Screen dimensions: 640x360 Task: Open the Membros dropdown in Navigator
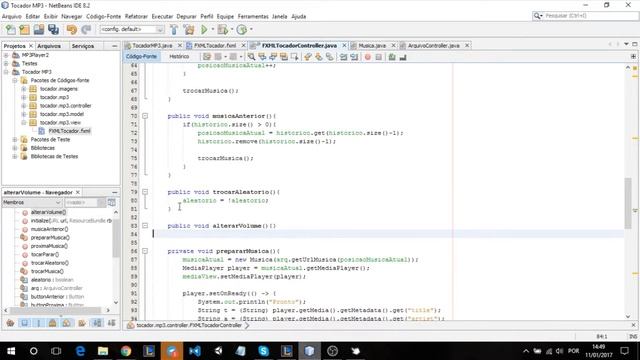tap(32, 202)
